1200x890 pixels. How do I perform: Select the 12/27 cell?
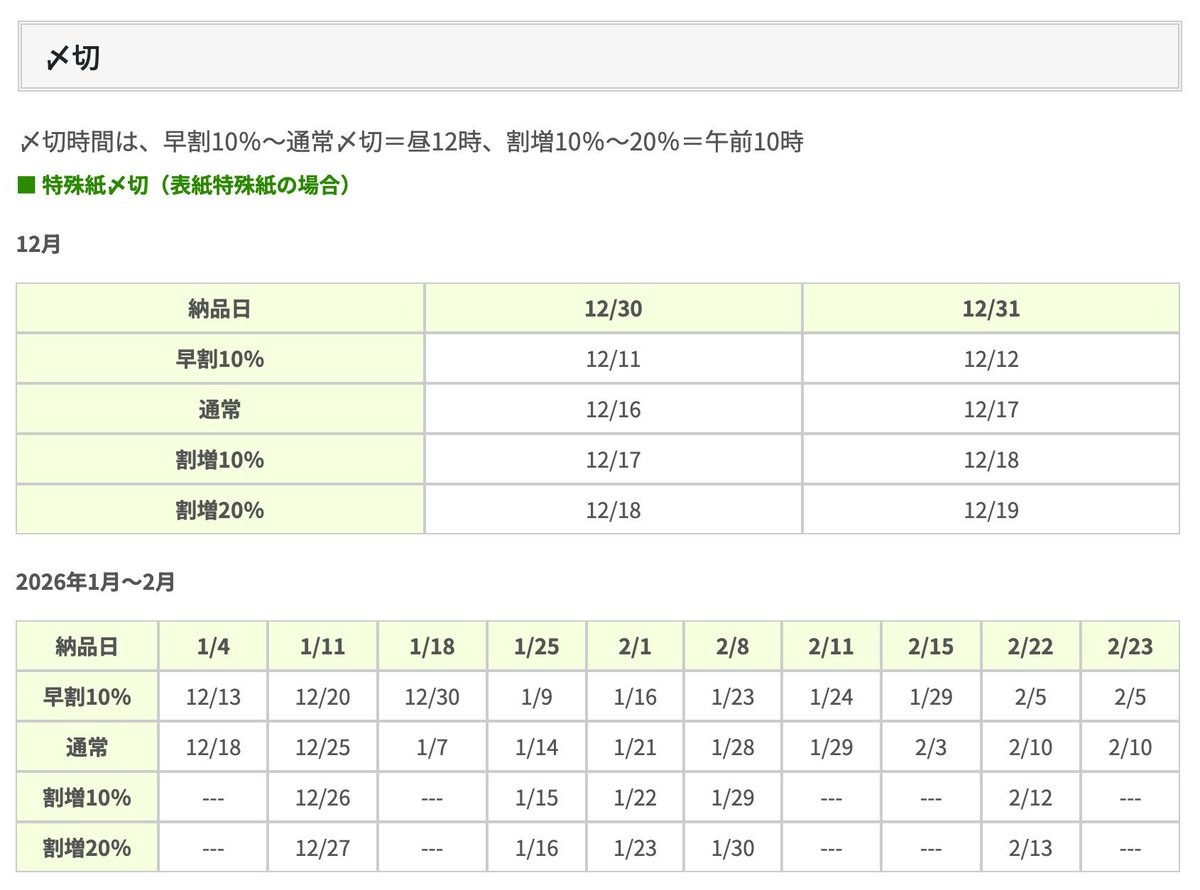(x=322, y=849)
